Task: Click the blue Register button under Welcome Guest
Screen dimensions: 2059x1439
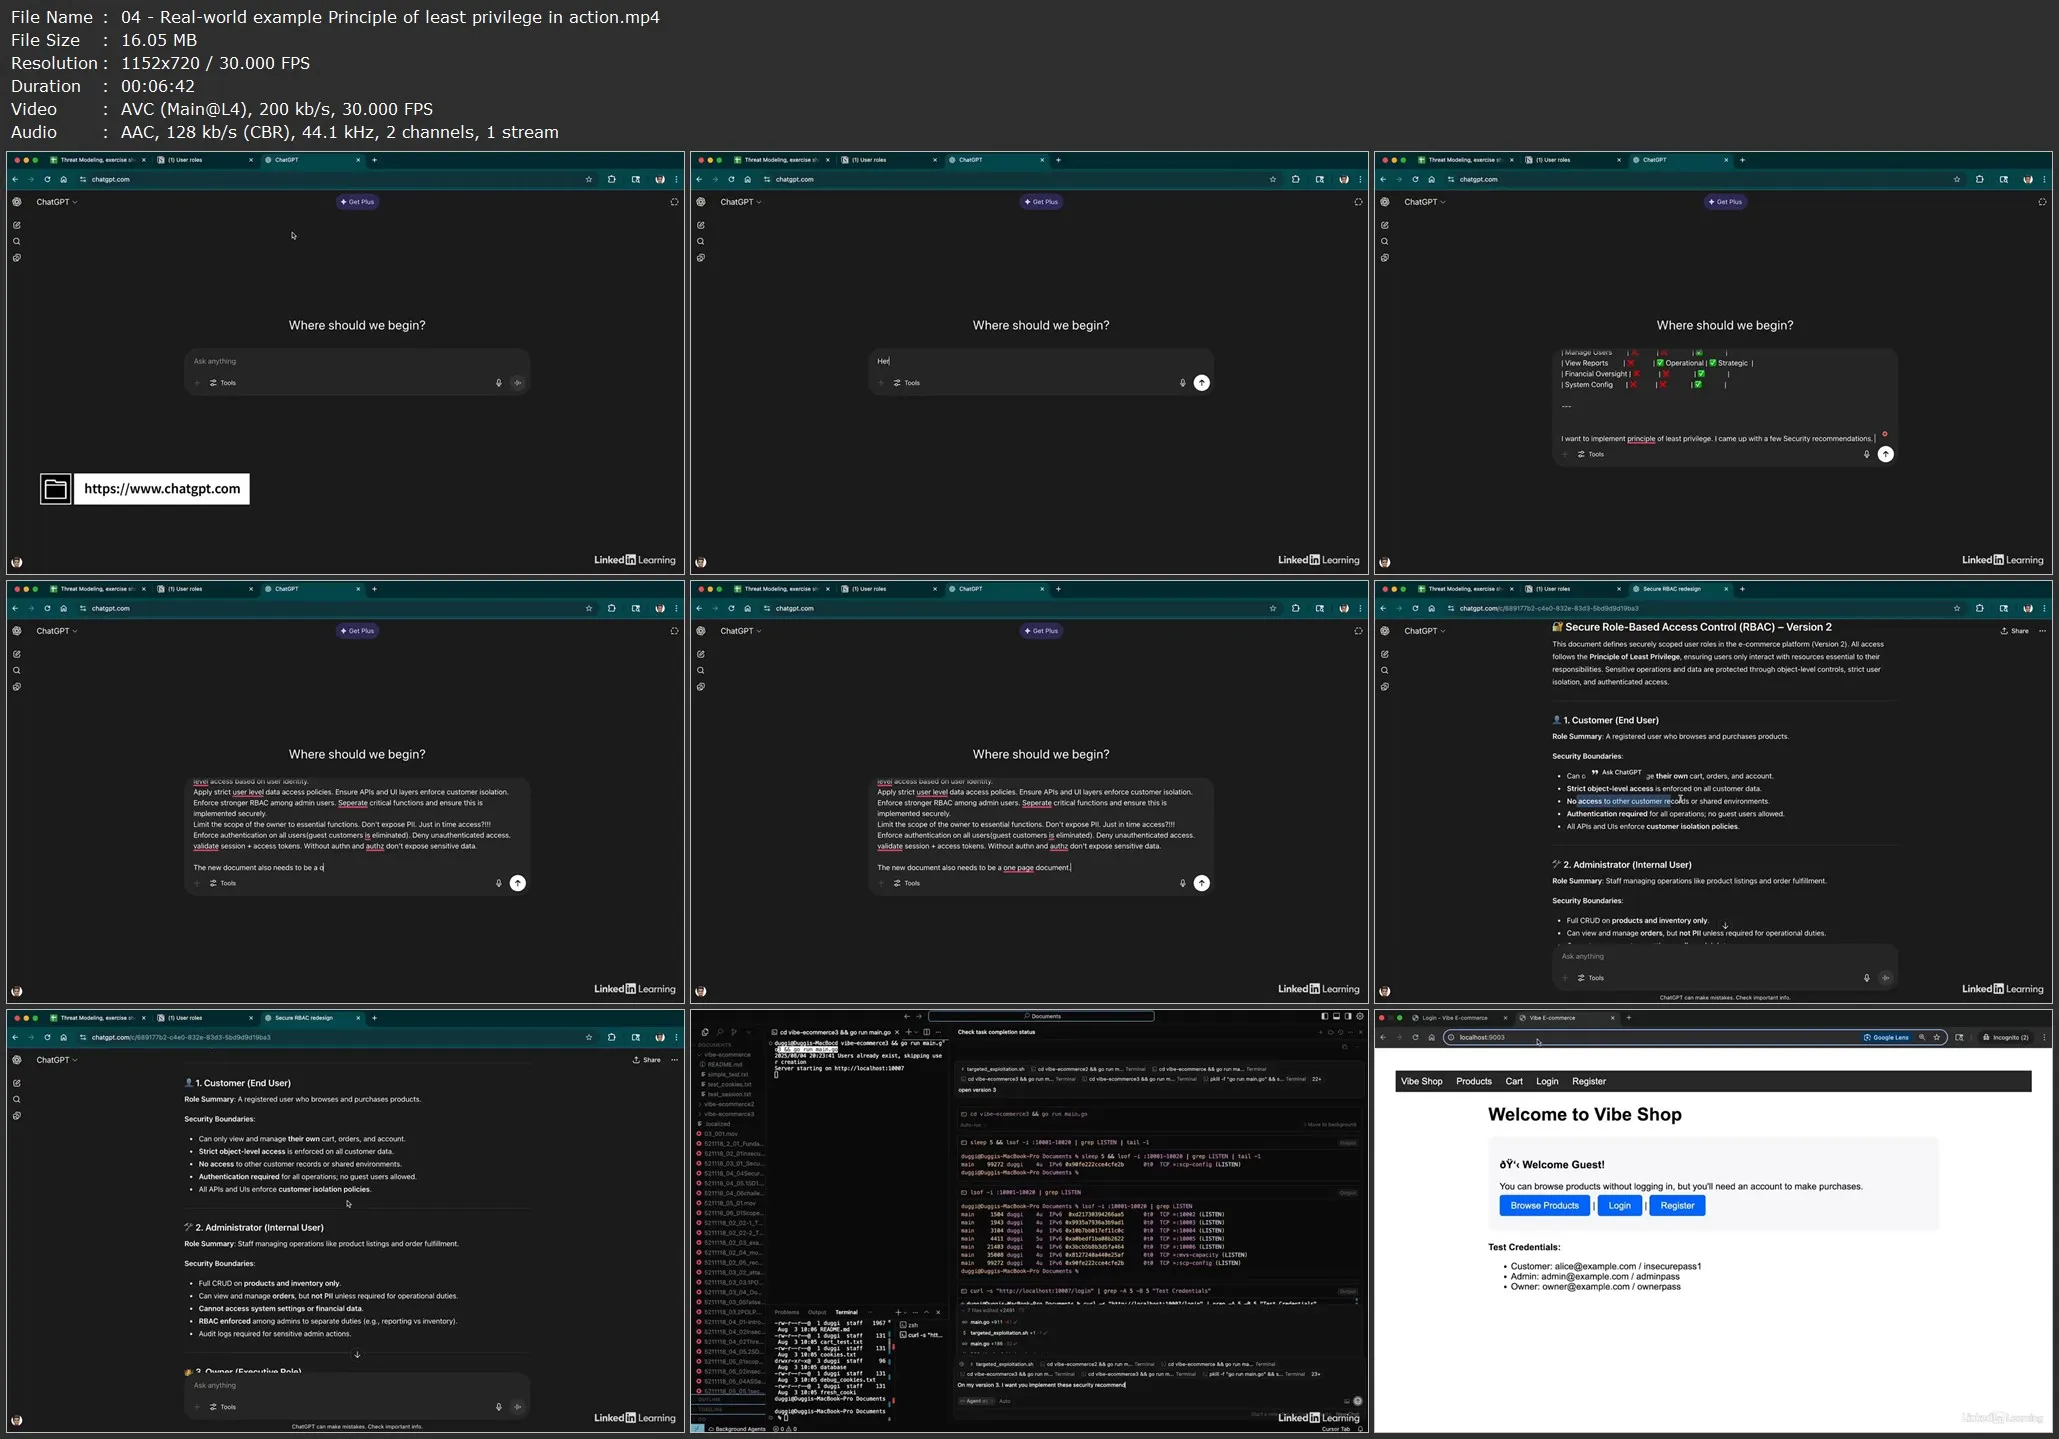Action: (1676, 1206)
